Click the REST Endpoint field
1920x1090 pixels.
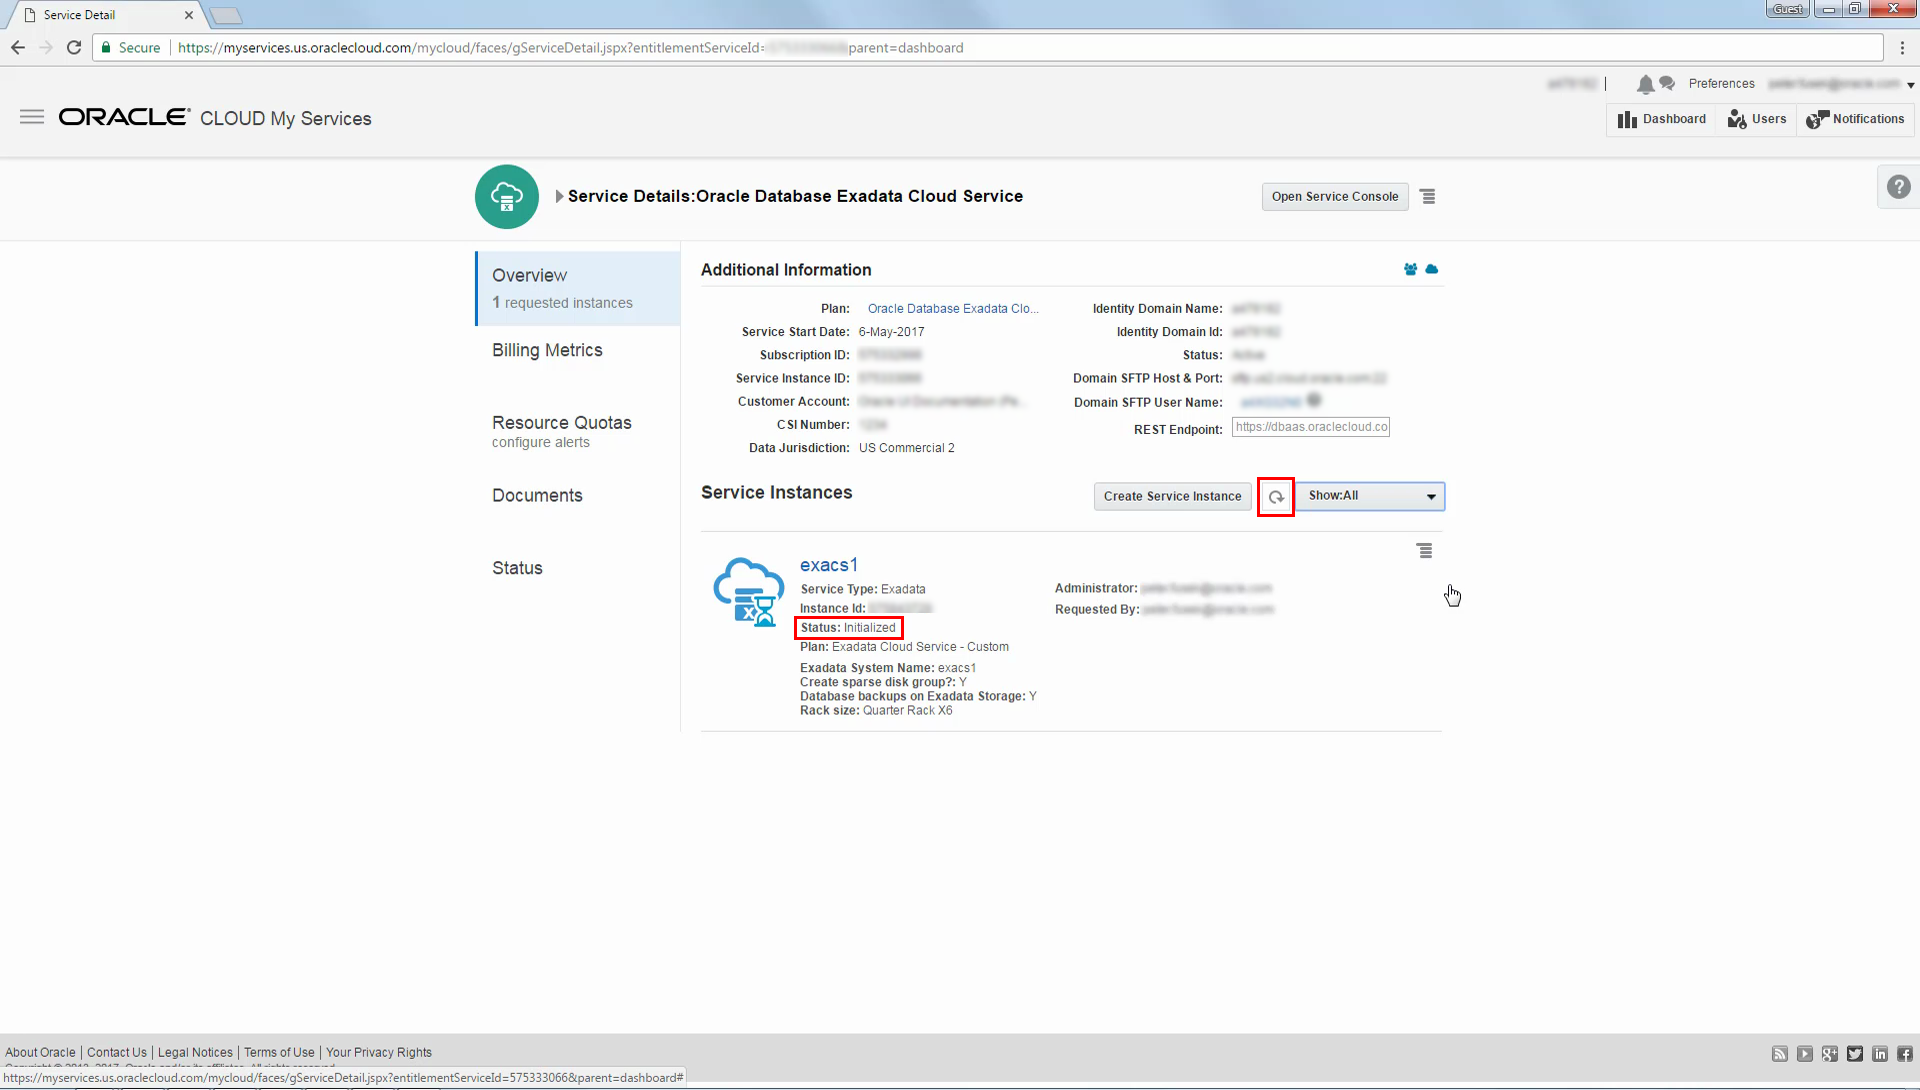tap(1311, 427)
